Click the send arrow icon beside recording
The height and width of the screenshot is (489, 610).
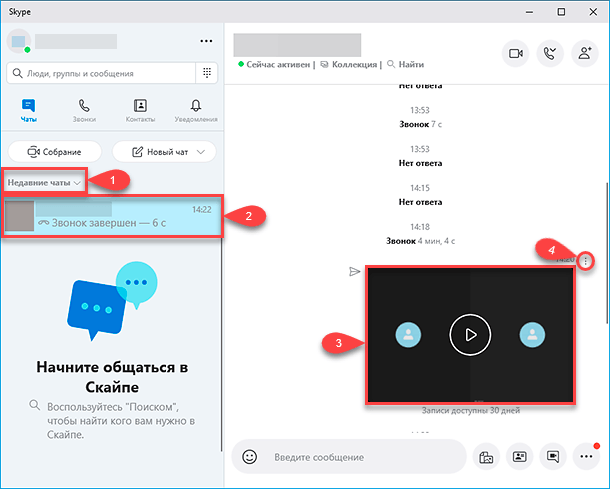click(354, 272)
